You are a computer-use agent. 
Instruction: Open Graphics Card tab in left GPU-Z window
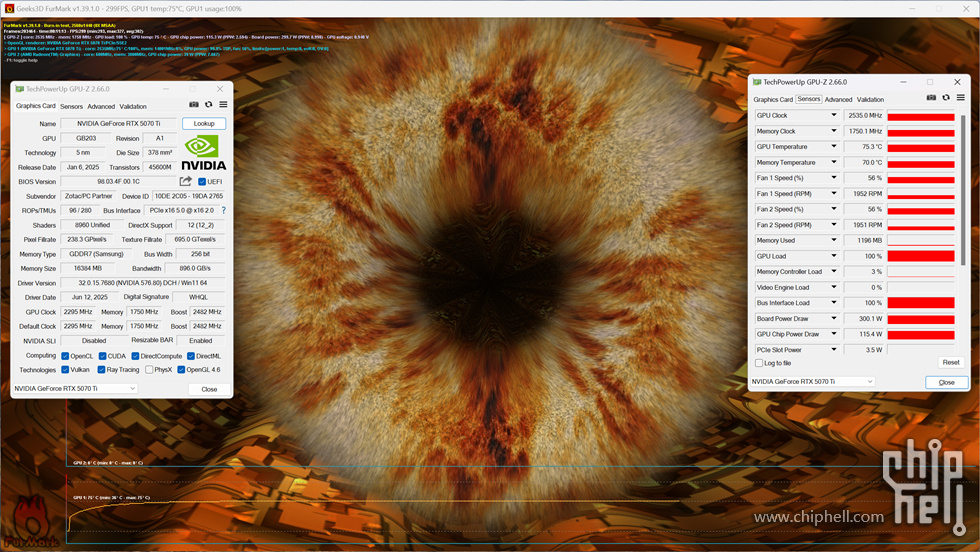[36, 106]
